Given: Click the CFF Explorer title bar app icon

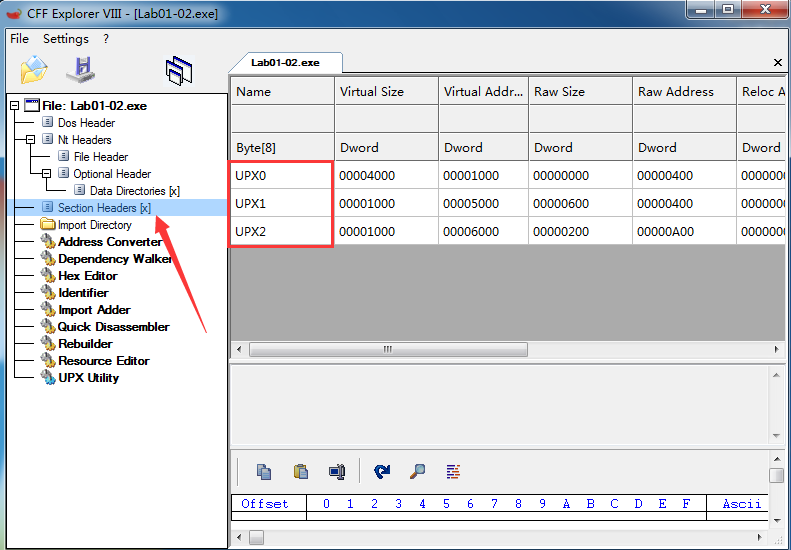Looking at the screenshot, I should click(14, 13).
